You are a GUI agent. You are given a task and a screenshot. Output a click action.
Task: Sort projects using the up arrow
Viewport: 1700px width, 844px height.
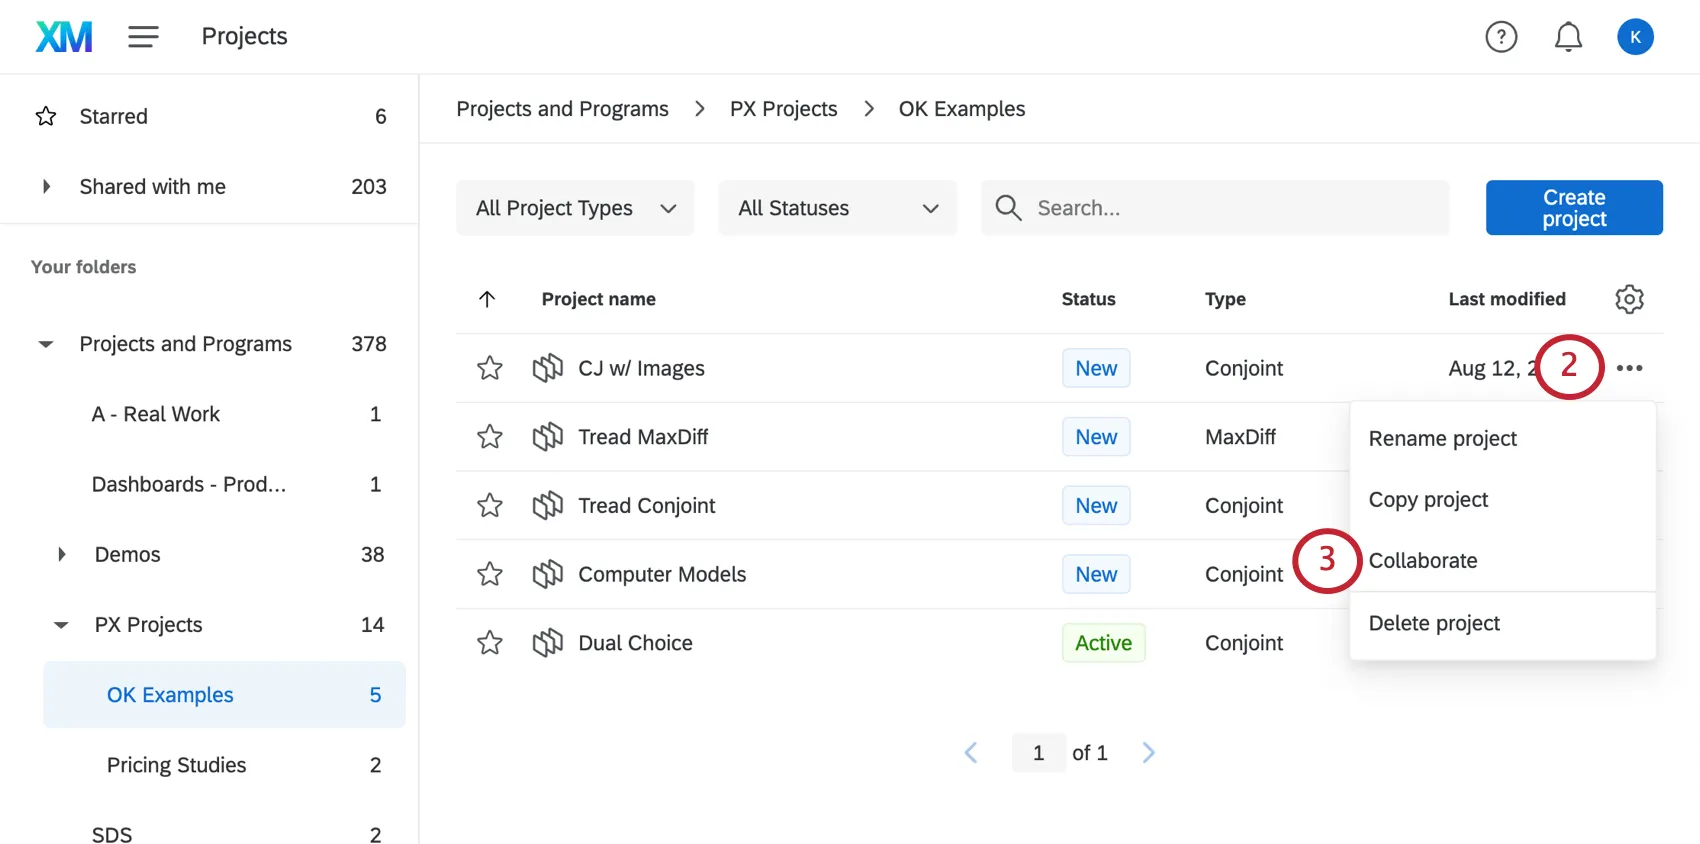(x=487, y=299)
